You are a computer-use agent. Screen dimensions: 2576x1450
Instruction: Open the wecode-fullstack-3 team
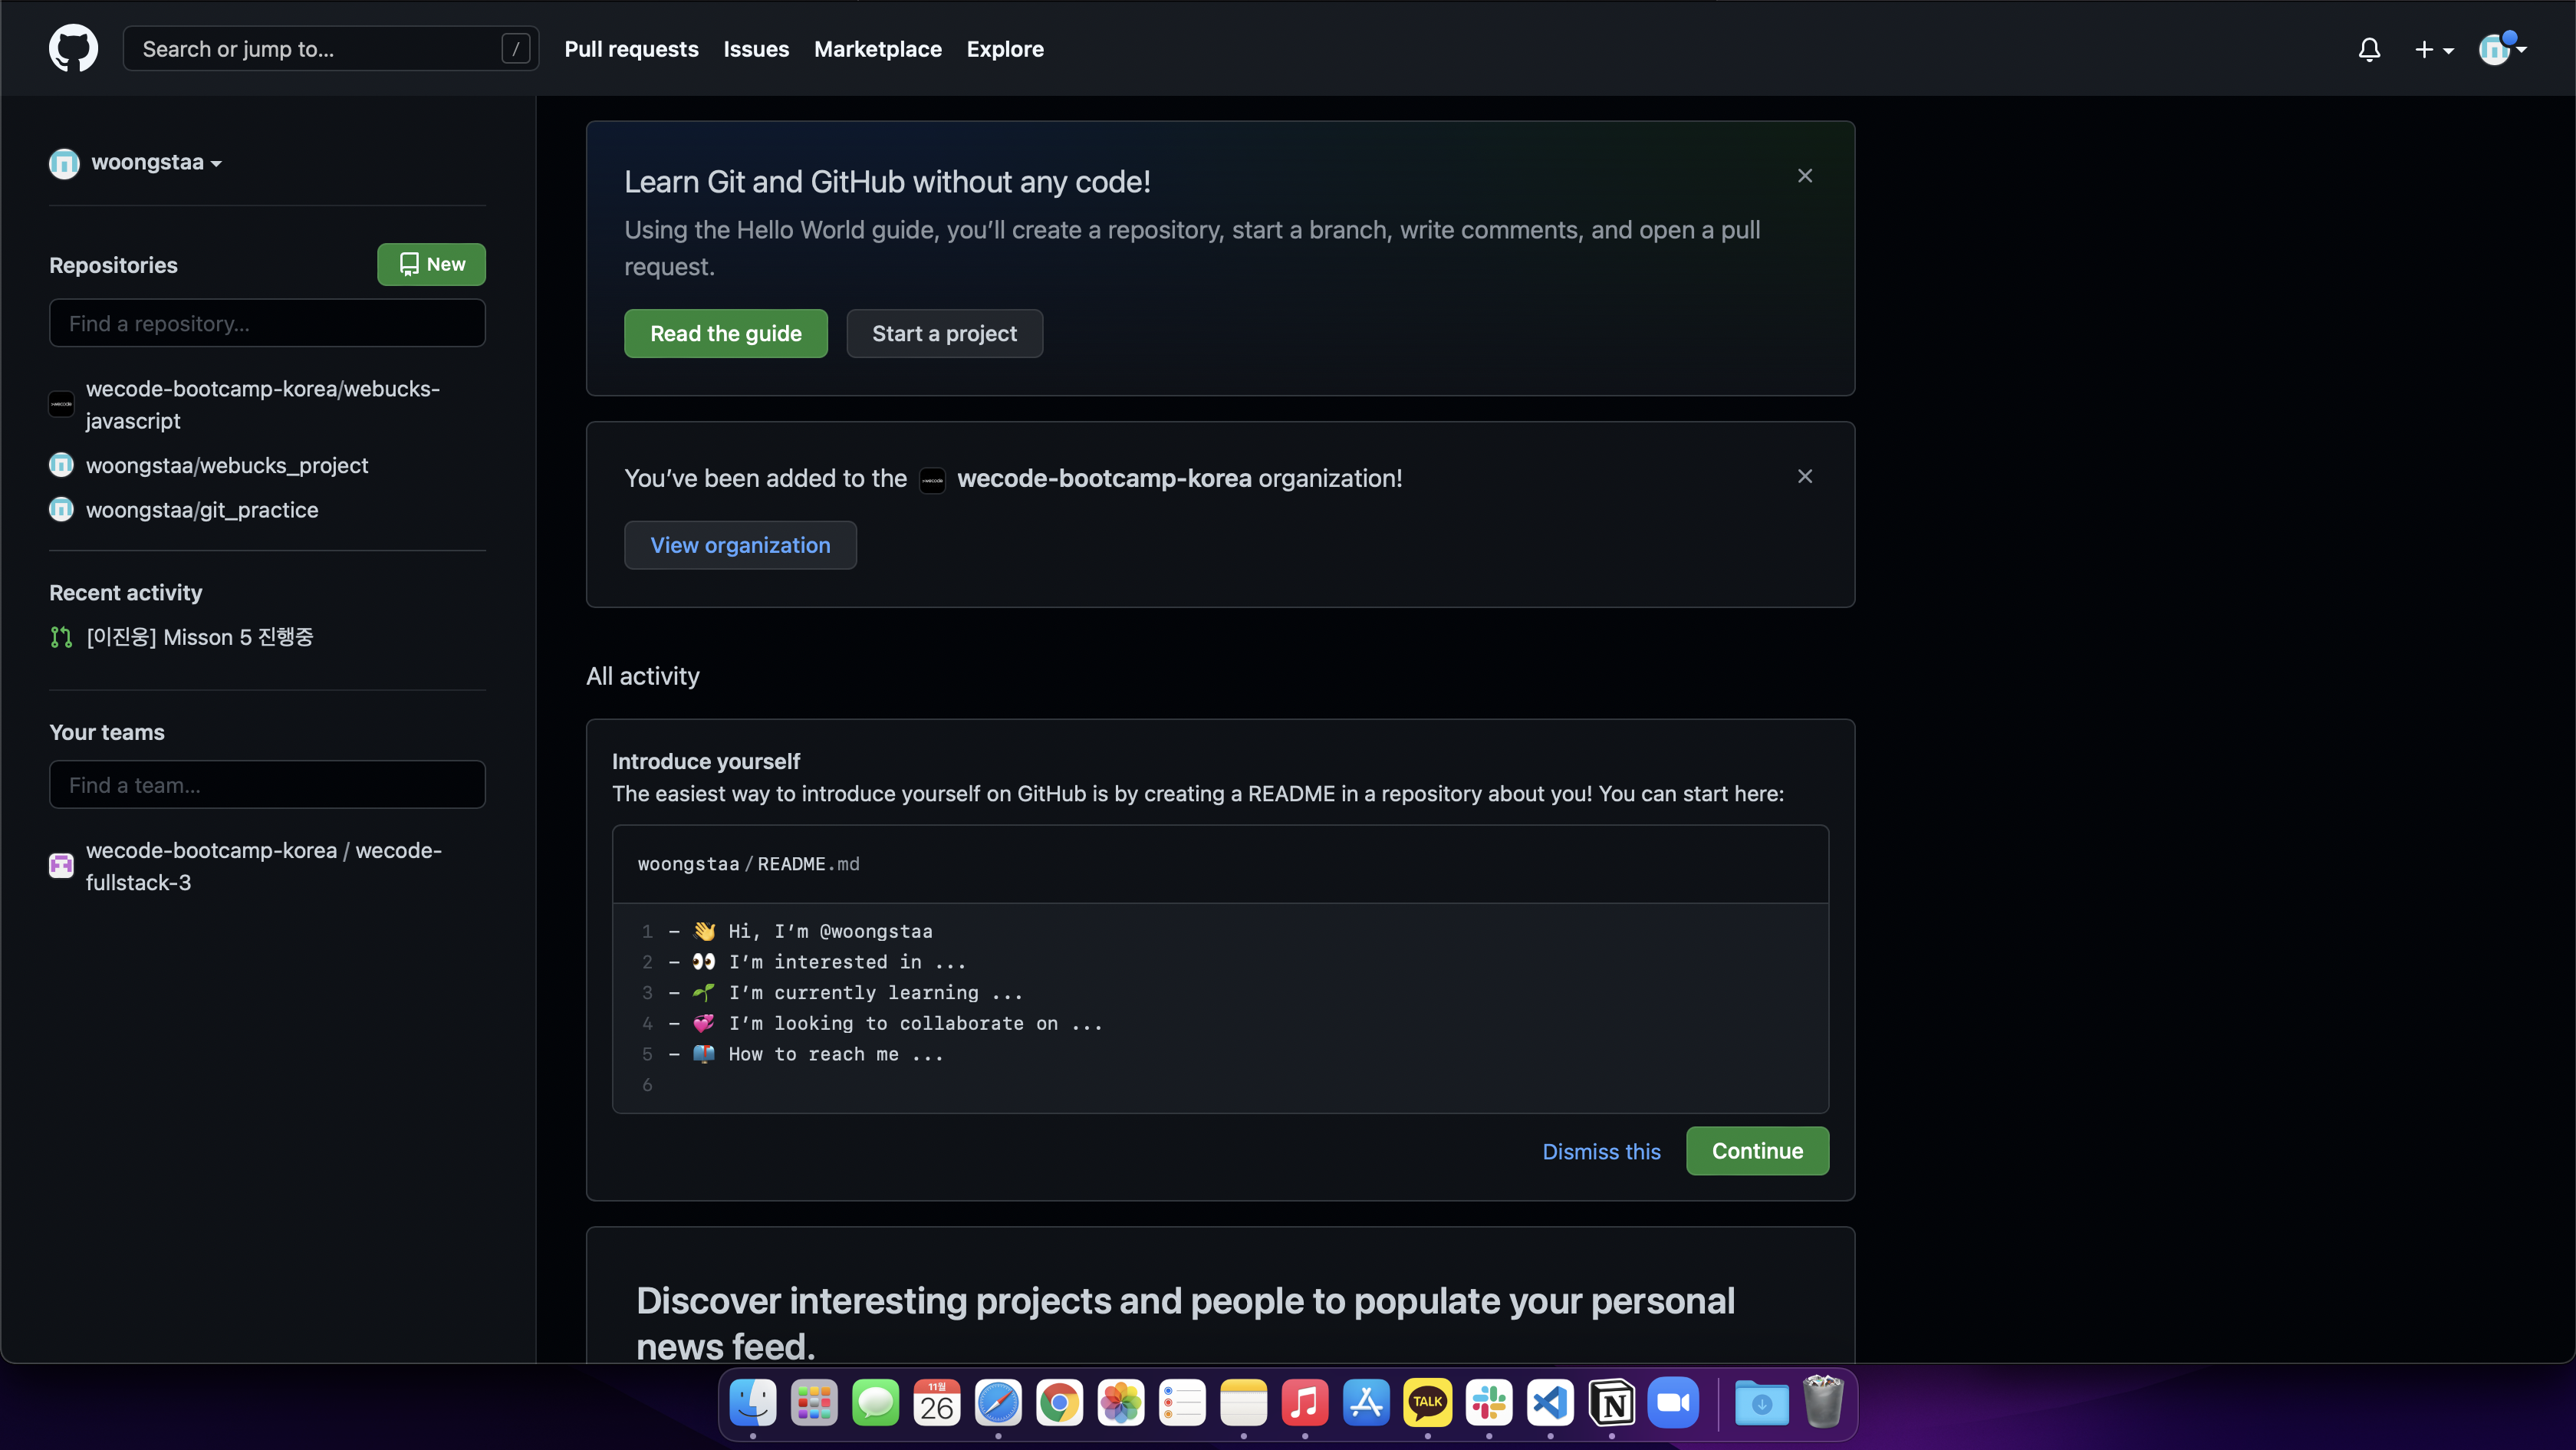click(263, 866)
